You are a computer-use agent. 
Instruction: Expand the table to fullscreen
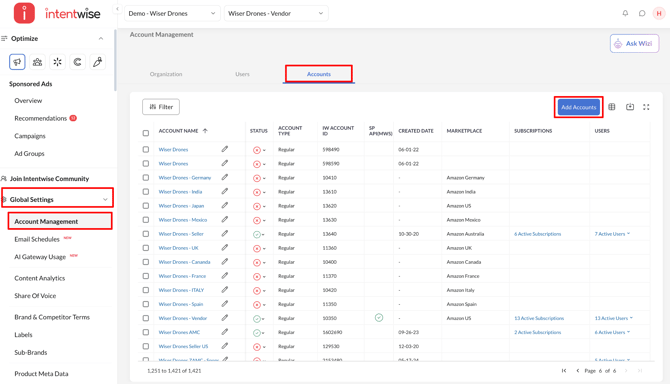point(646,107)
